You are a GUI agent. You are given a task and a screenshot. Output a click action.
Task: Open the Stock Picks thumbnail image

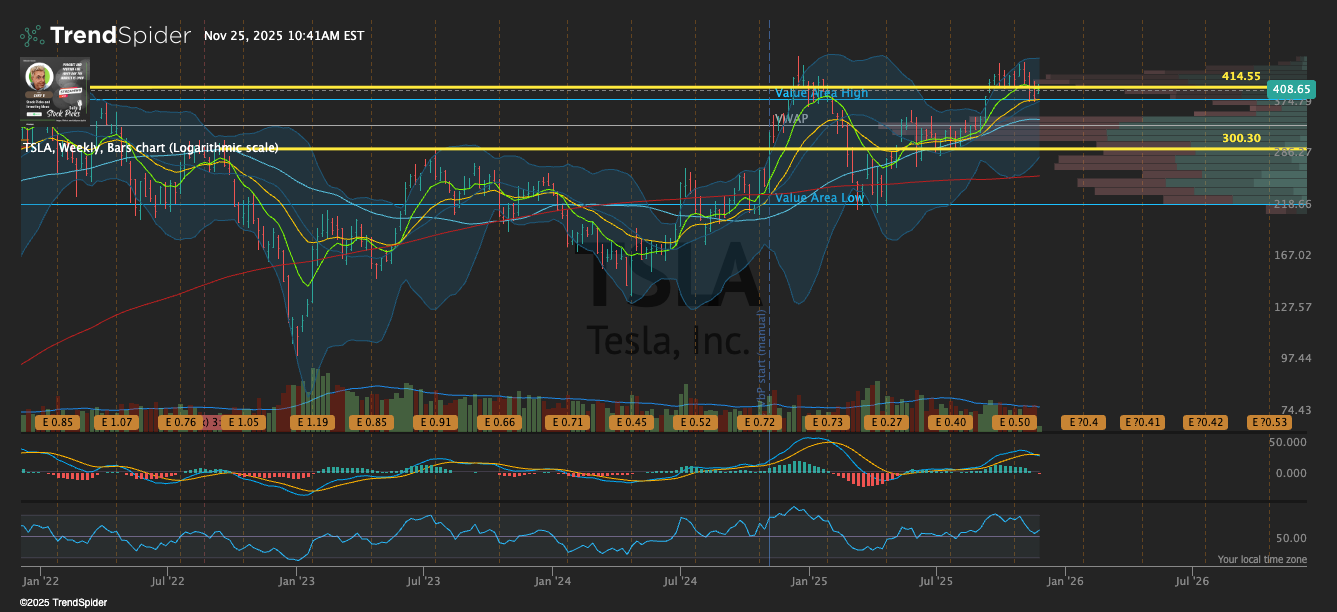55,90
